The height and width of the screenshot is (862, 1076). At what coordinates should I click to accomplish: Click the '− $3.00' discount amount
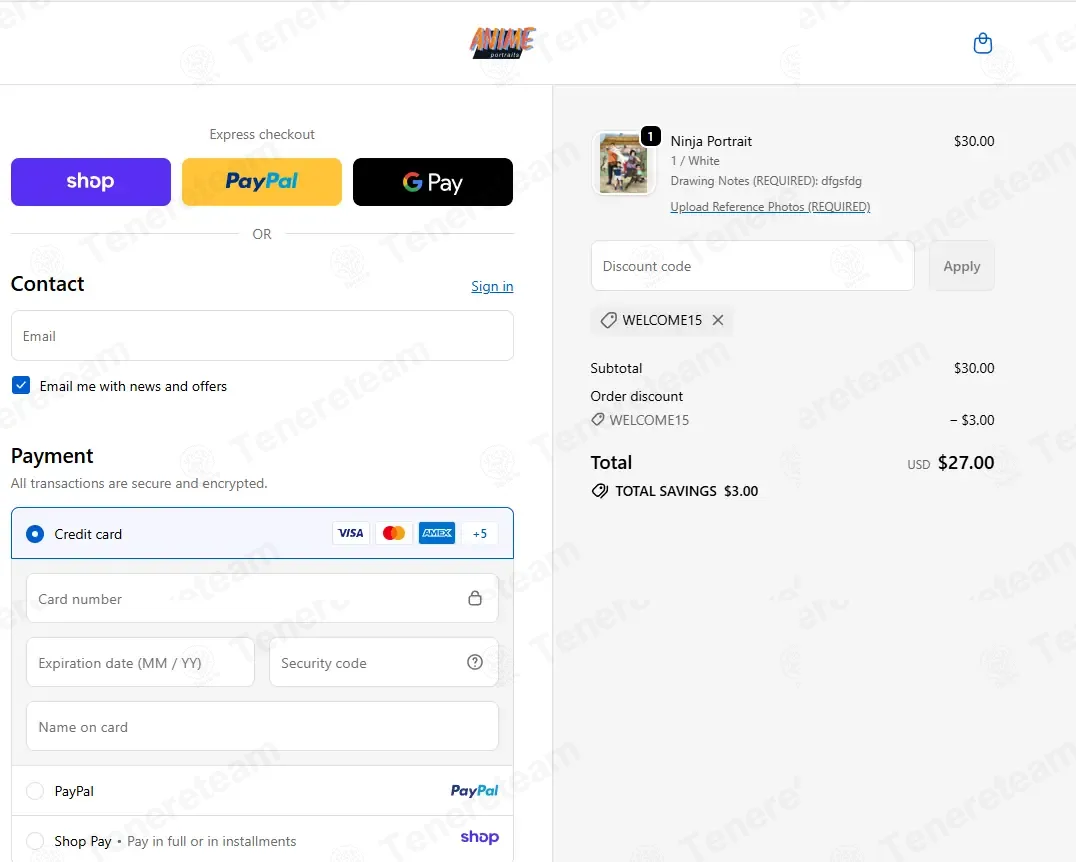[x=972, y=420]
